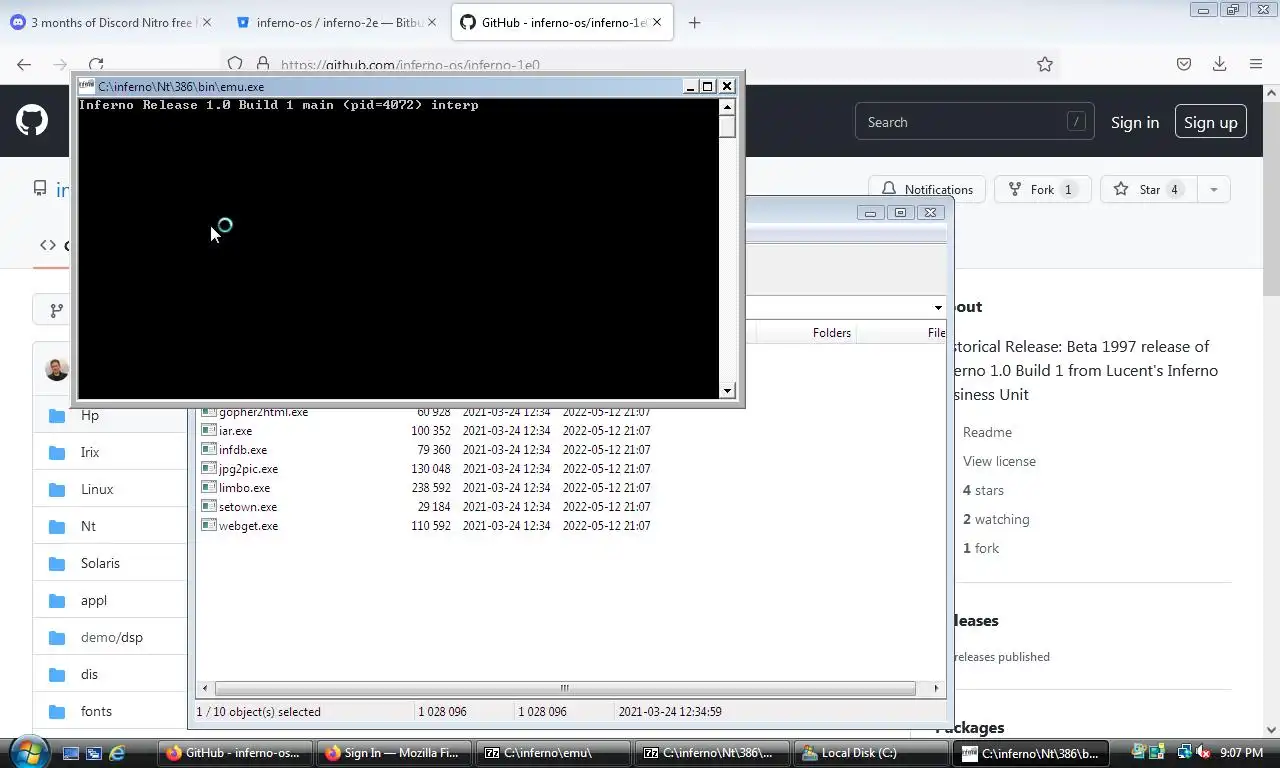The image size is (1280, 768).
Task: Select infdb.exe in file list
Action: tap(243, 450)
